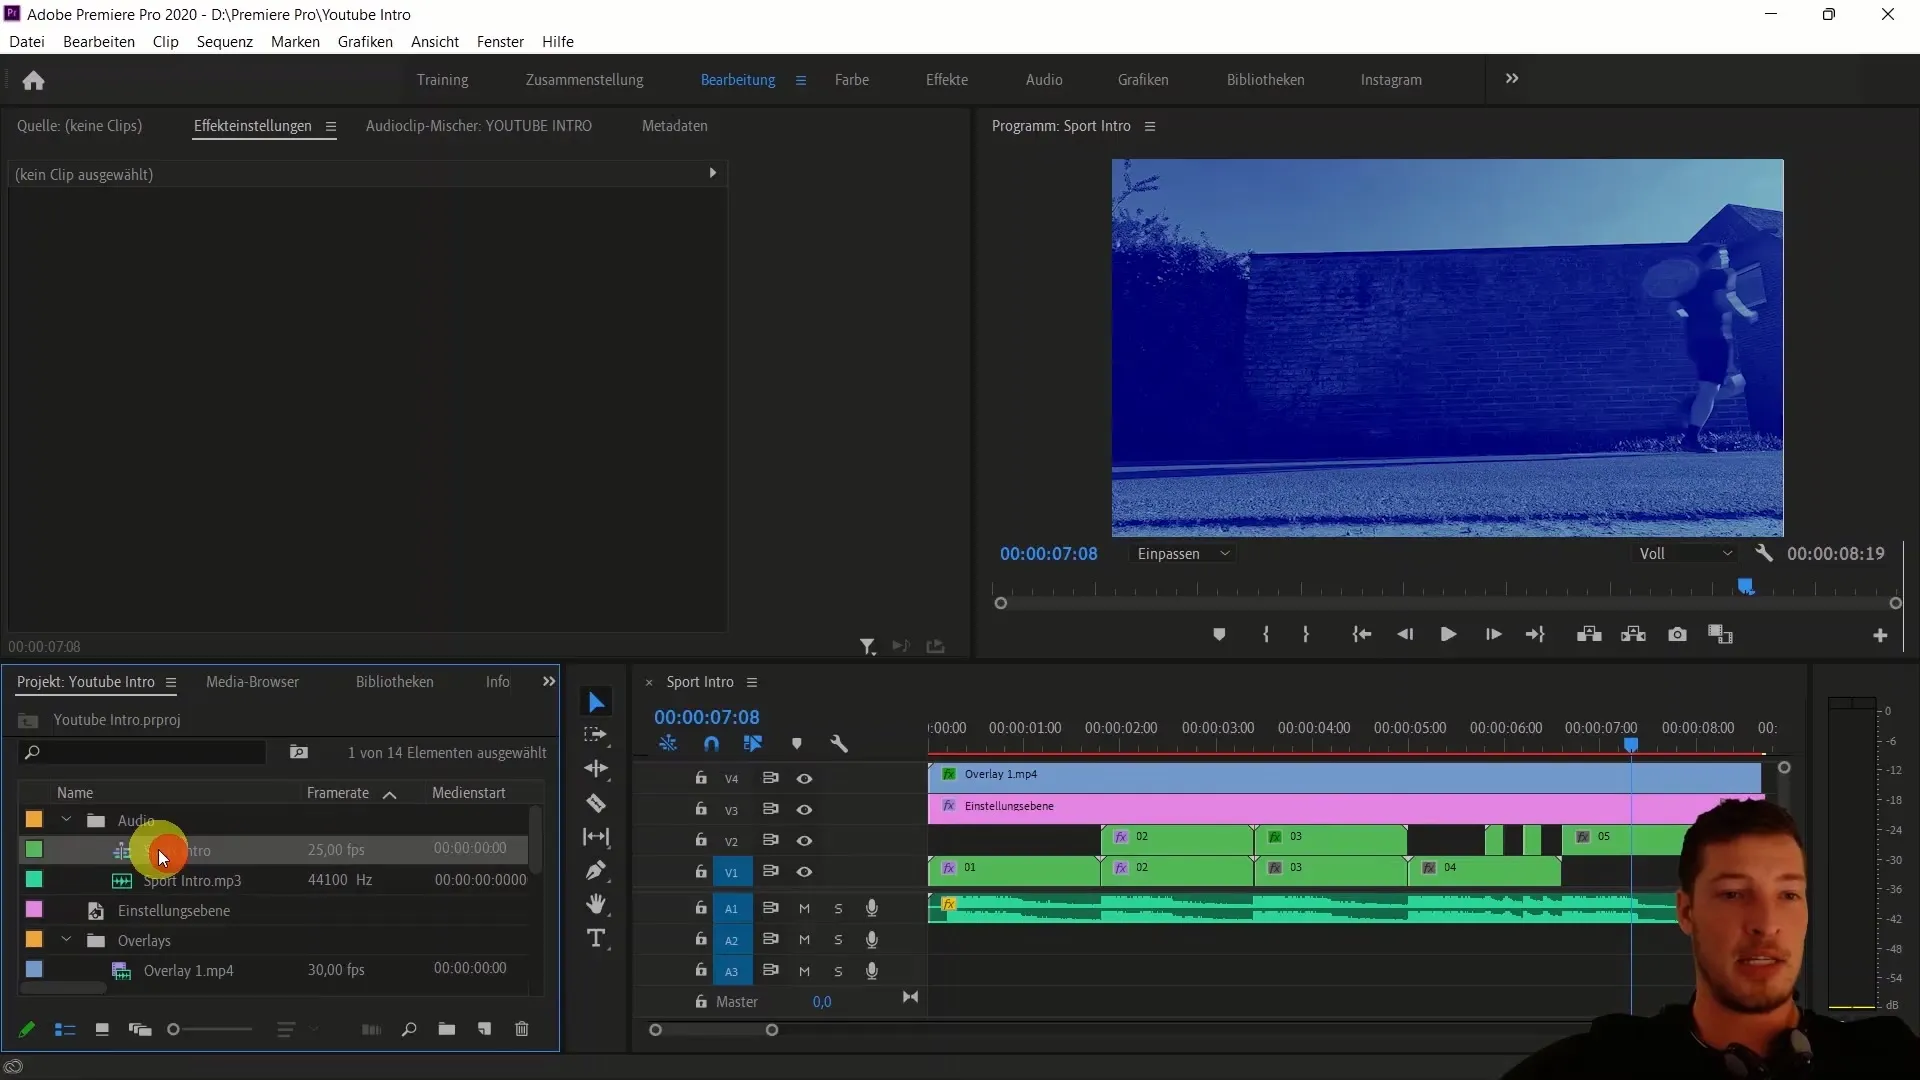Click the Track Select Forward tool

pyautogui.click(x=597, y=736)
